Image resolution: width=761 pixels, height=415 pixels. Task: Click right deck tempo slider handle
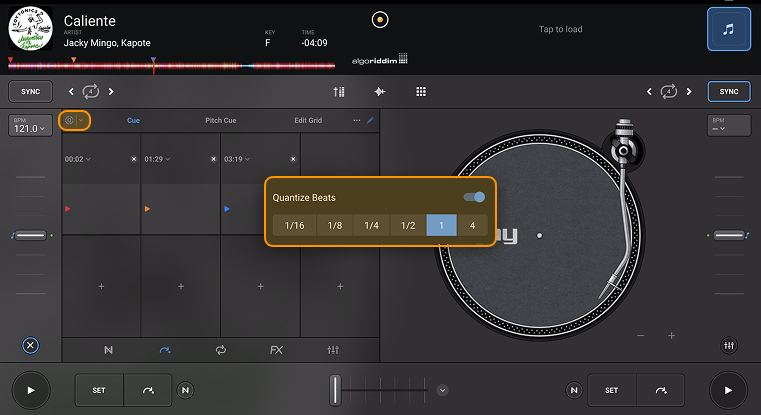[x=729, y=235]
